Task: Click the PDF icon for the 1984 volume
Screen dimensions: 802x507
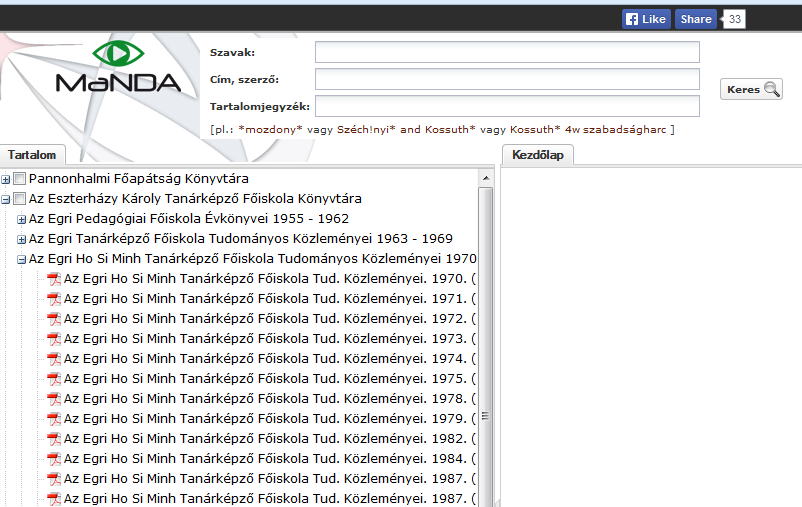Action: [54, 458]
